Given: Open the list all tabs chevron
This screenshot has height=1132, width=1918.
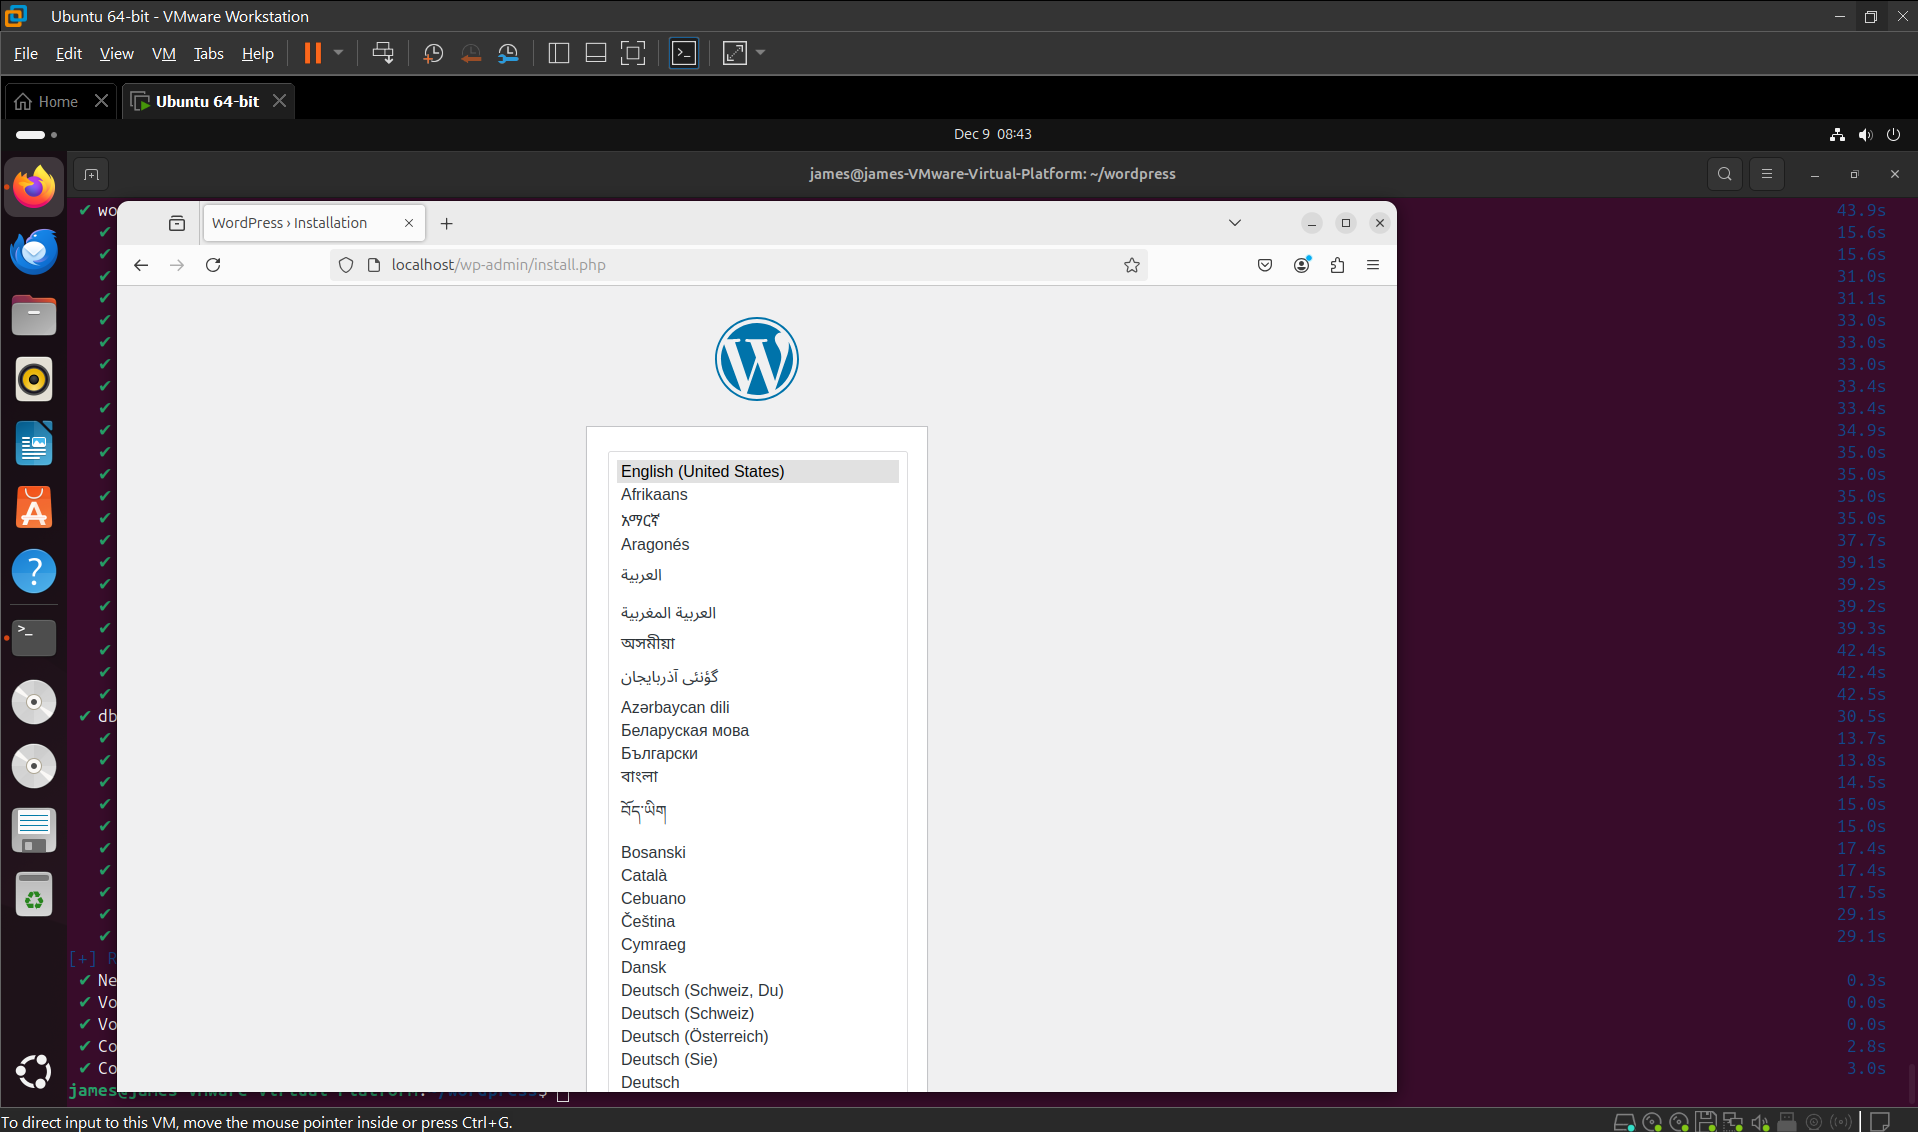Looking at the screenshot, I should [1234, 223].
